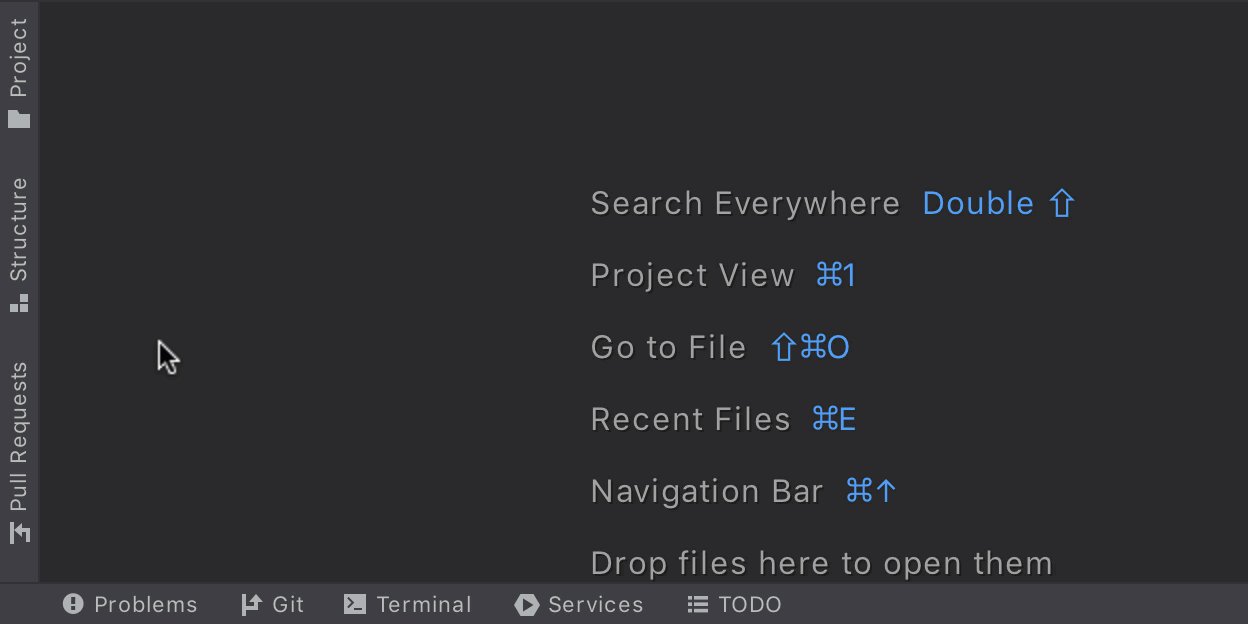Switch to the Problems tab
This screenshot has width=1248, height=624.
[146, 604]
